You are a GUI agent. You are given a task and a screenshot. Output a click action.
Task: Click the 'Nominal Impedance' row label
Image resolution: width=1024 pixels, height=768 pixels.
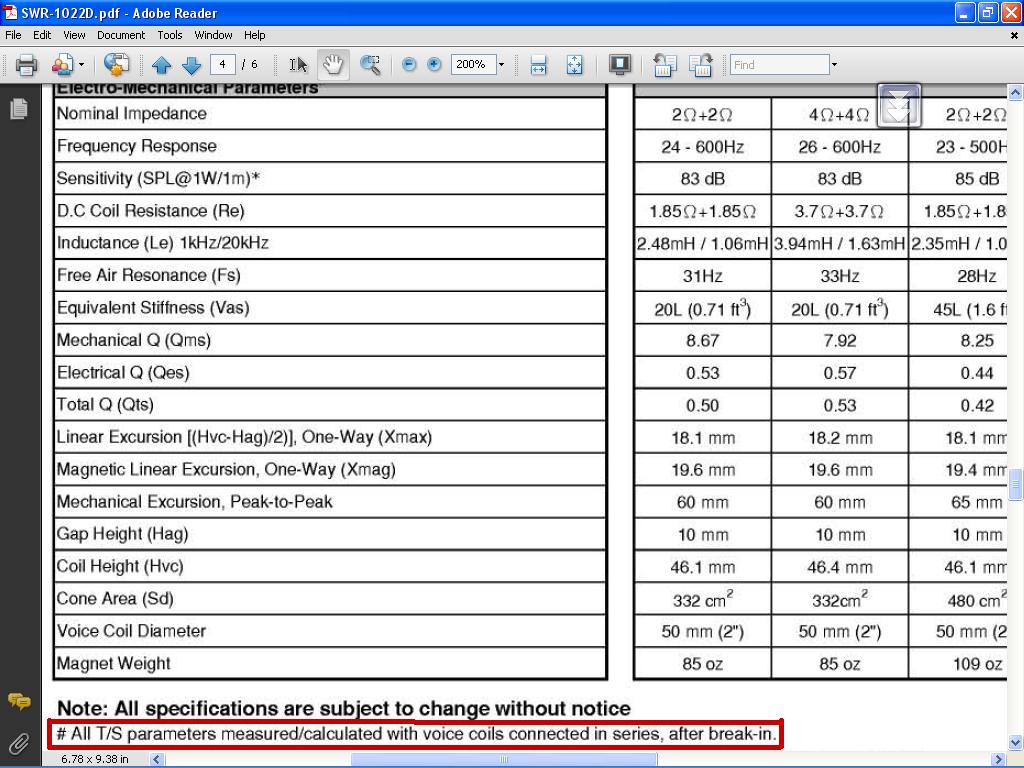pyautogui.click(x=132, y=114)
